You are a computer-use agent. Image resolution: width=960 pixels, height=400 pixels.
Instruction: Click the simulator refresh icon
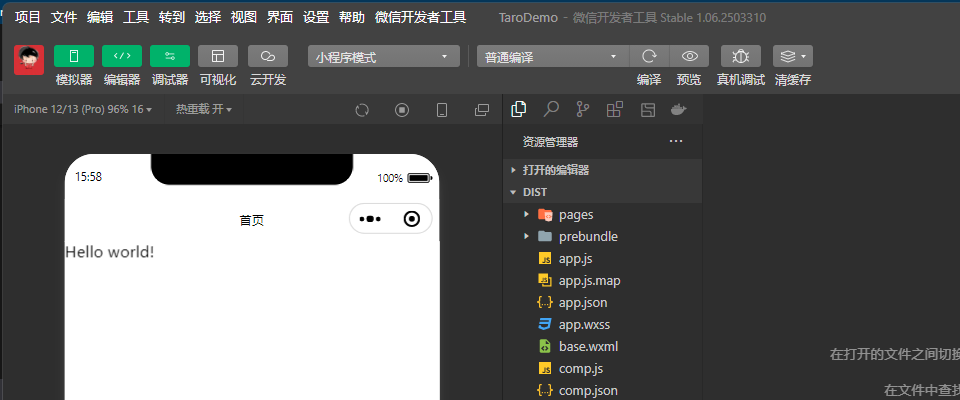coord(362,110)
